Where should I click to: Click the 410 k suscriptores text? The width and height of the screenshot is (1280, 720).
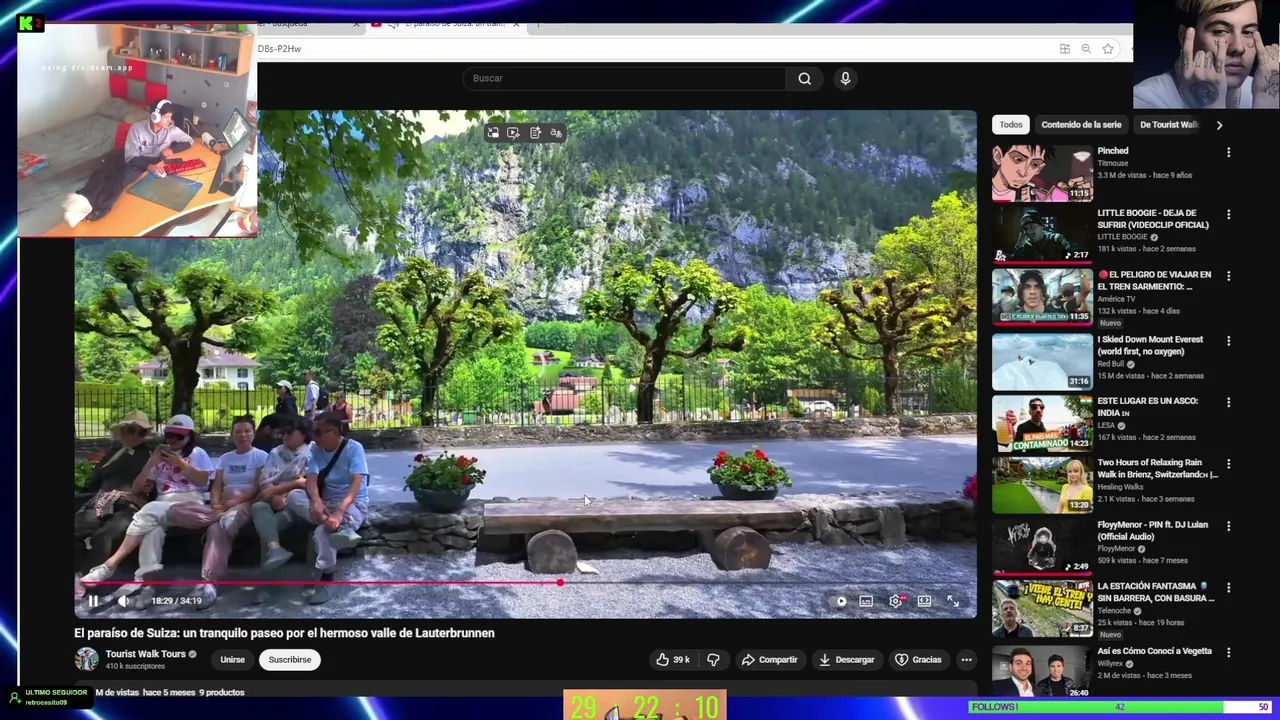pyautogui.click(x=135, y=666)
